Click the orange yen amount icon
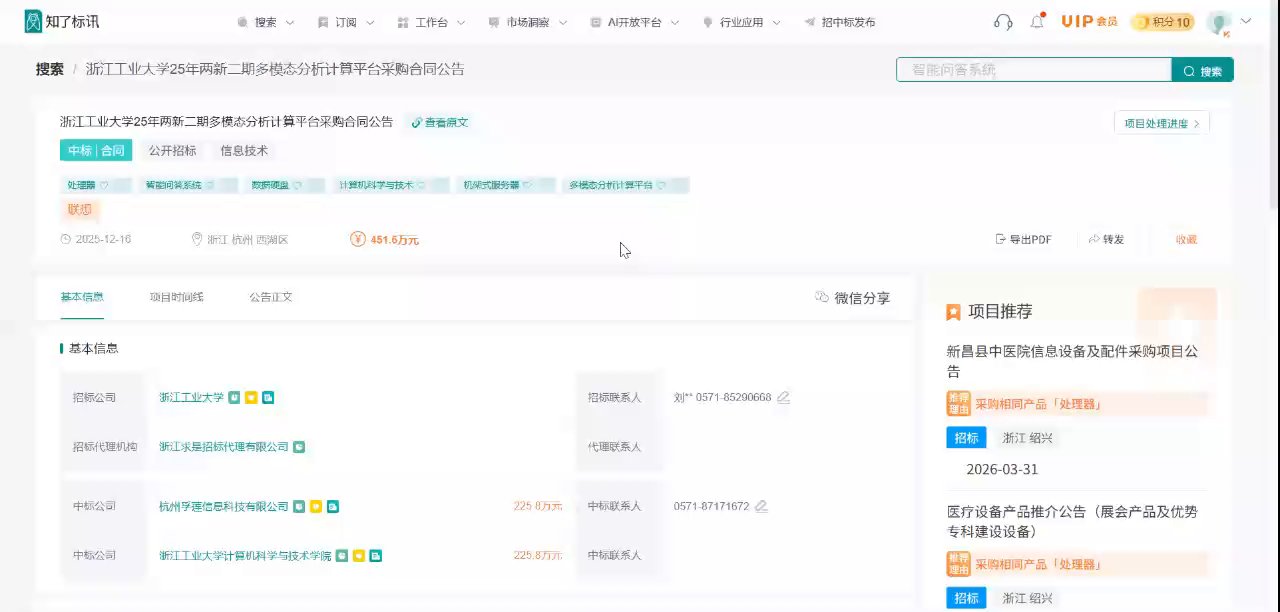The height and width of the screenshot is (612, 1280). (358, 239)
